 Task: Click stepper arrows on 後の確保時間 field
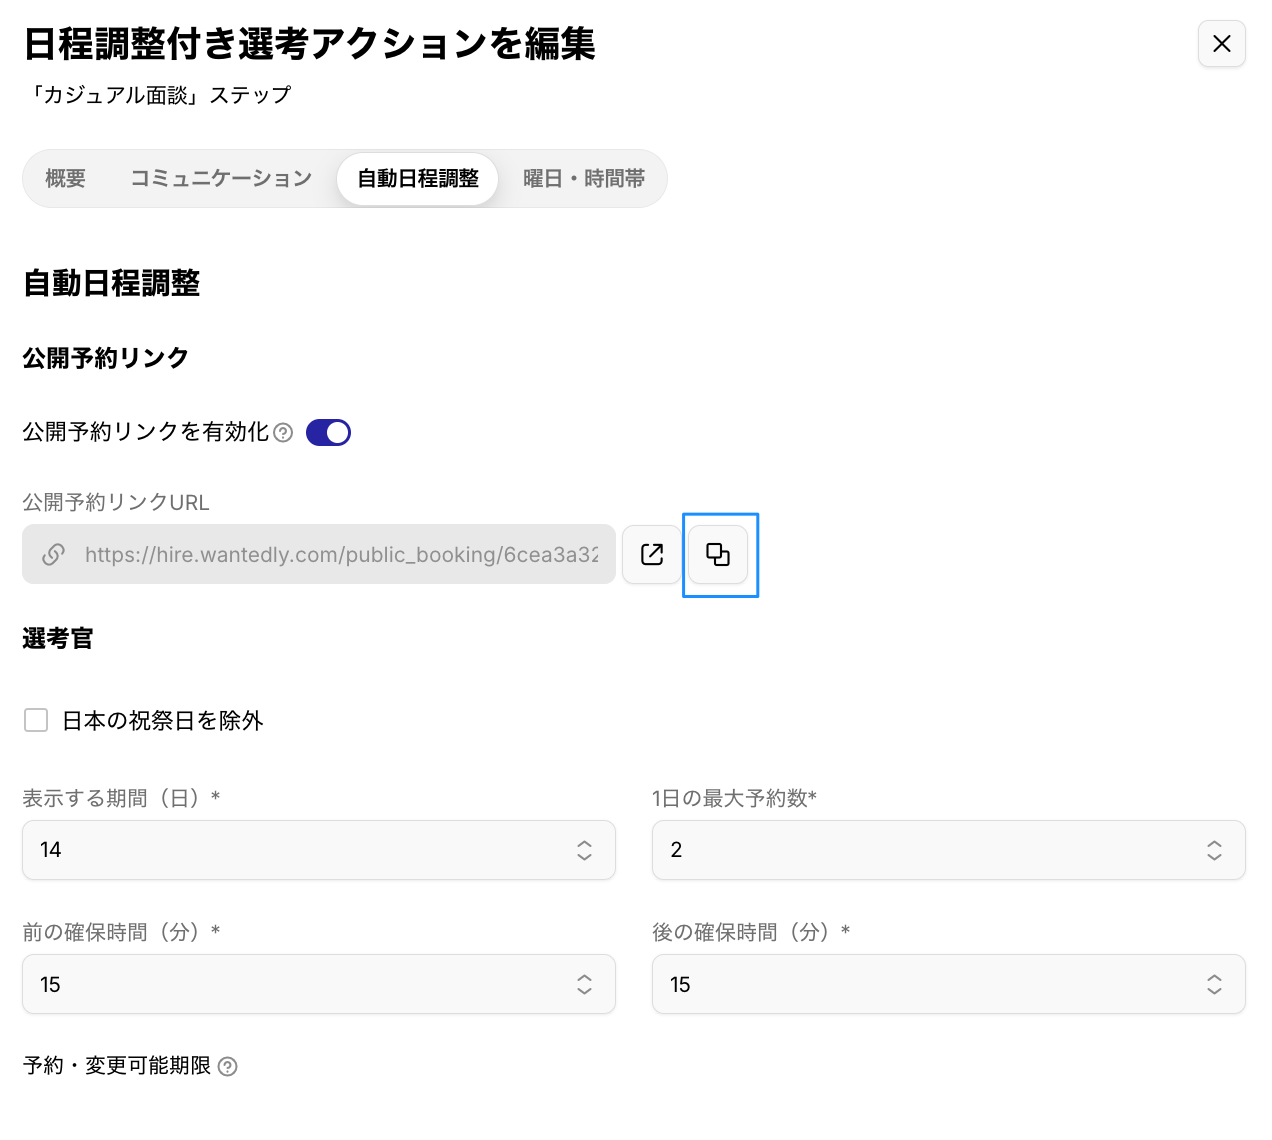(x=1214, y=984)
